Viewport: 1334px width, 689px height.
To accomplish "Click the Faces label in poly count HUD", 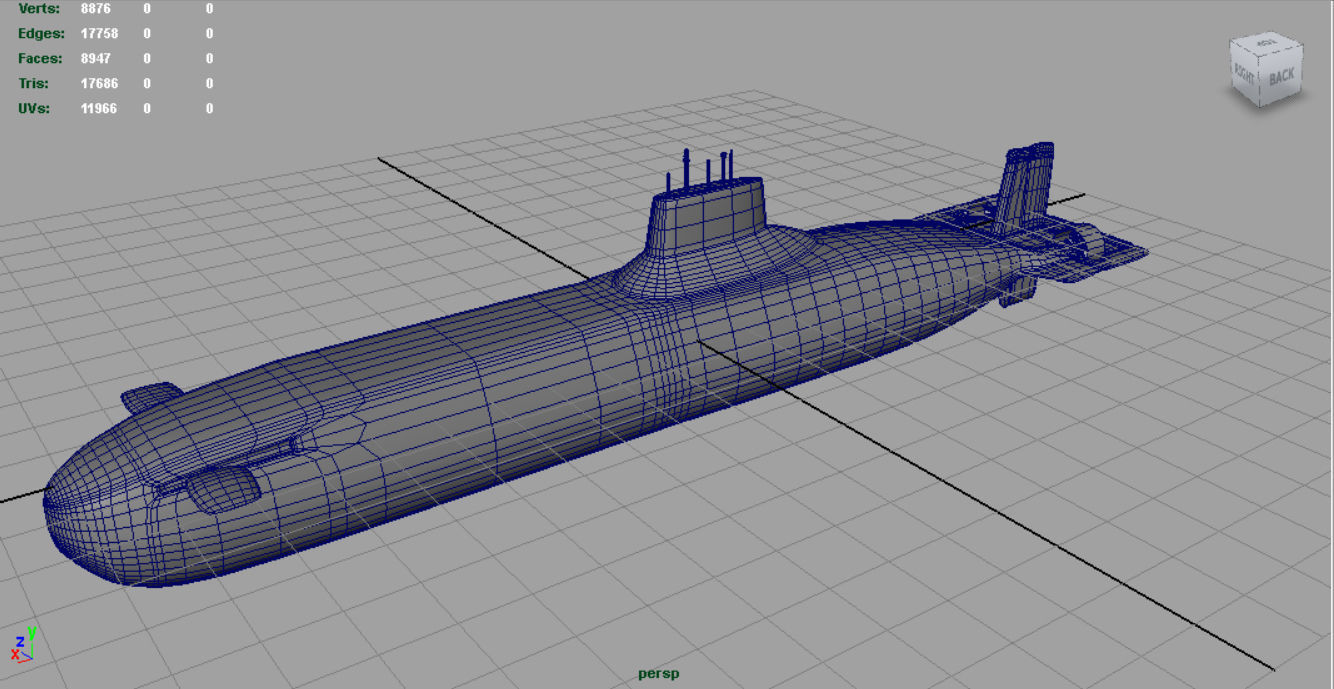I will [40, 58].
